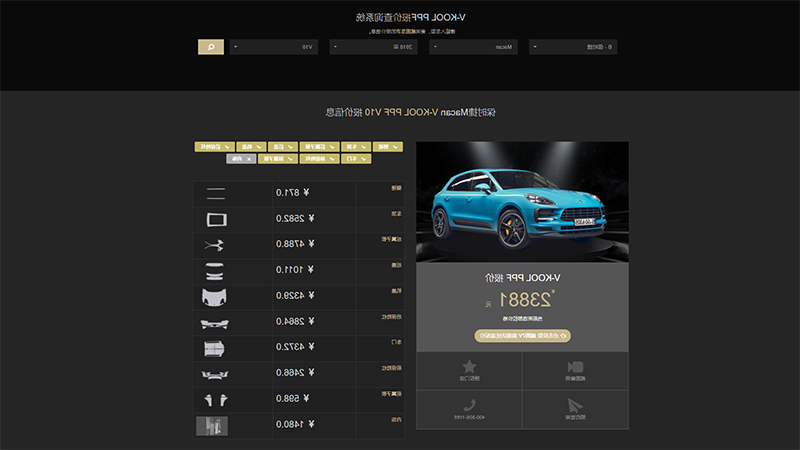
Task: Remove the grey 内饰 tag with x
Action: (241, 159)
